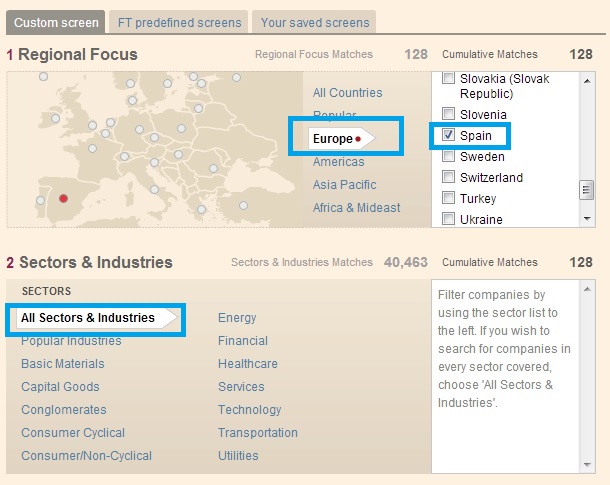610x485 pixels.
Task: Uncheck the Spain checkbox
Action: coord(449,135)
